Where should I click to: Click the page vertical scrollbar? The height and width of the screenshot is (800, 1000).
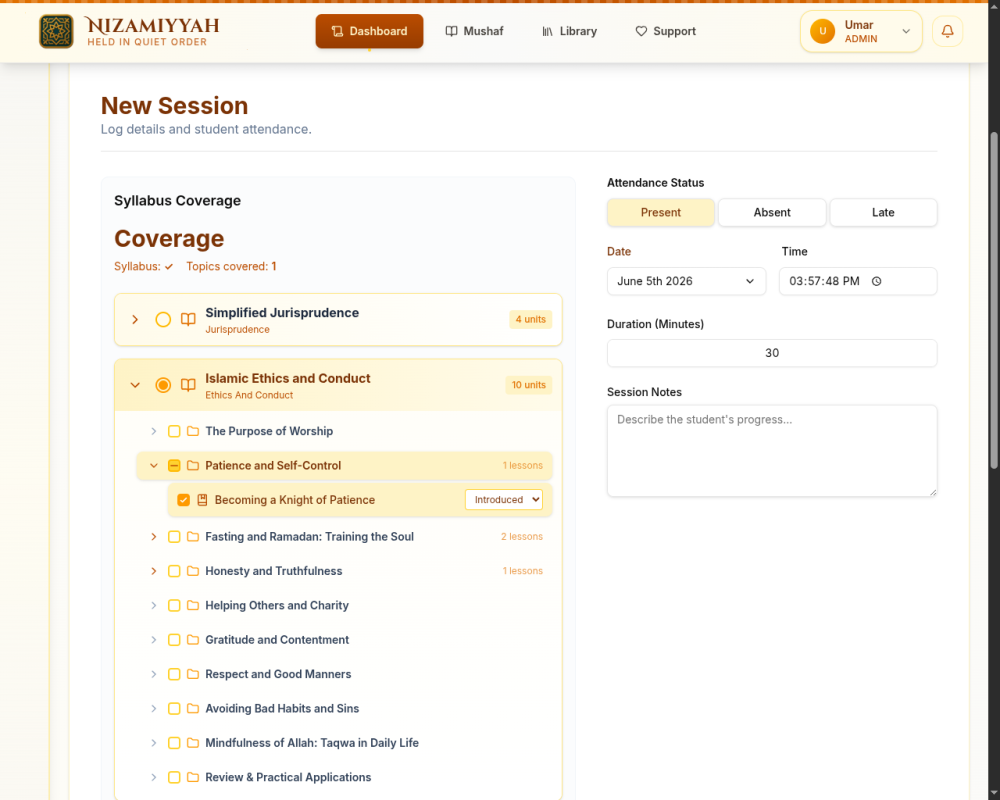[x=994, y=300]
